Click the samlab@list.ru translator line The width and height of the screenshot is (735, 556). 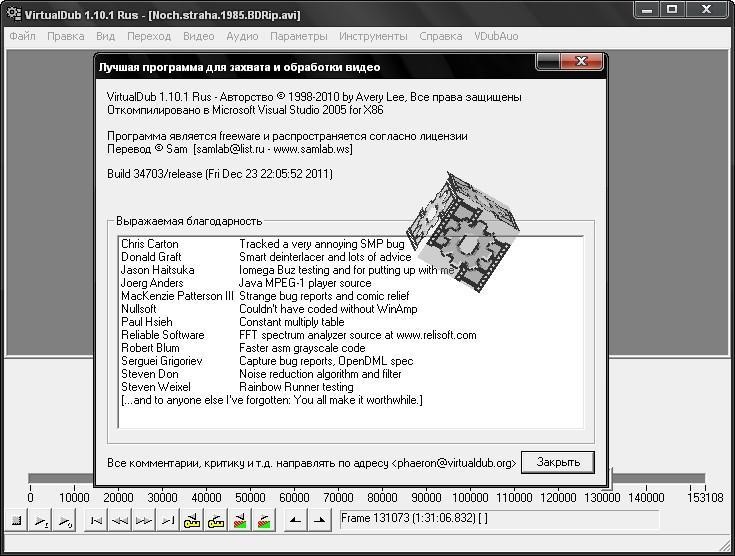(230, 149)
